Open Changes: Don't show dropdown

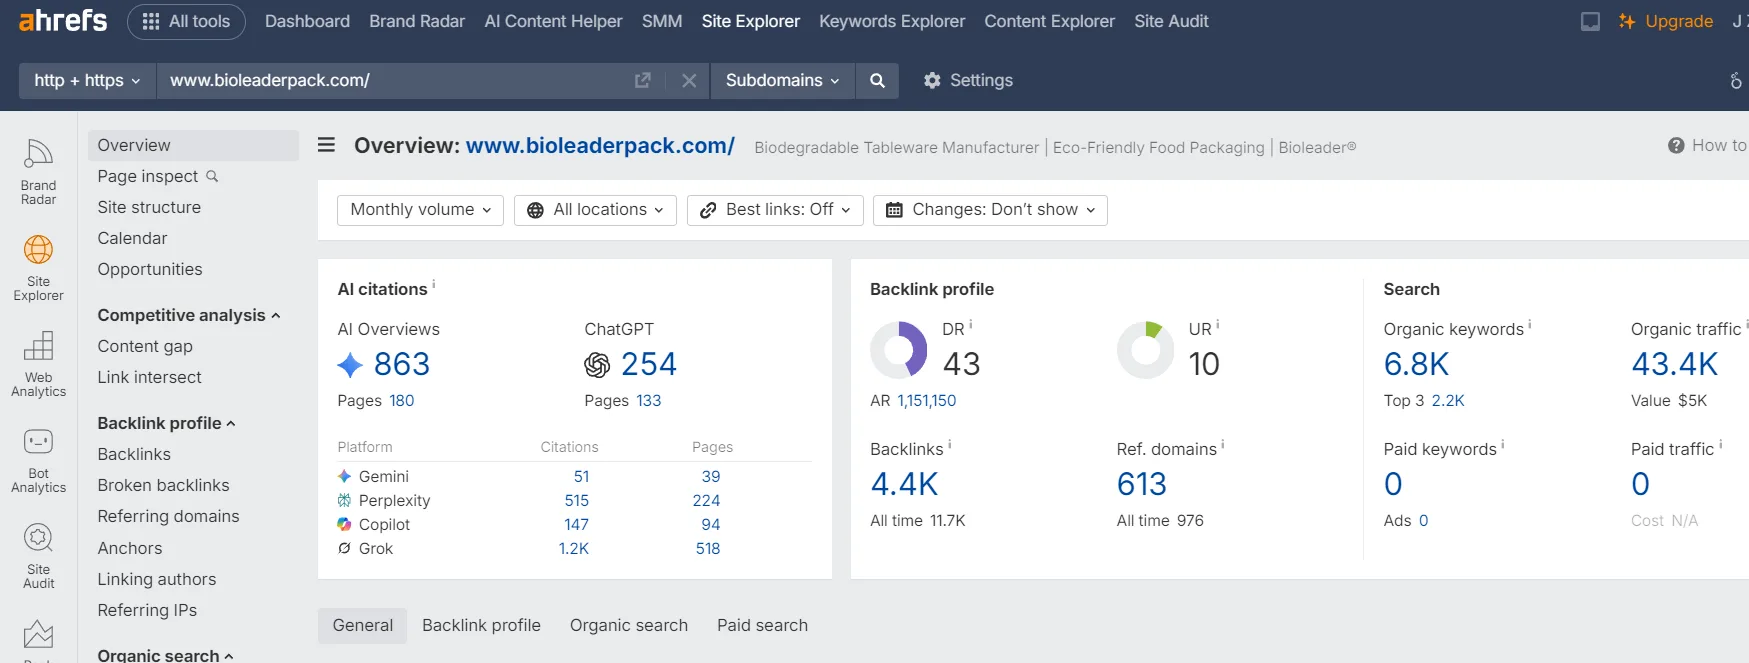[990, 210]
